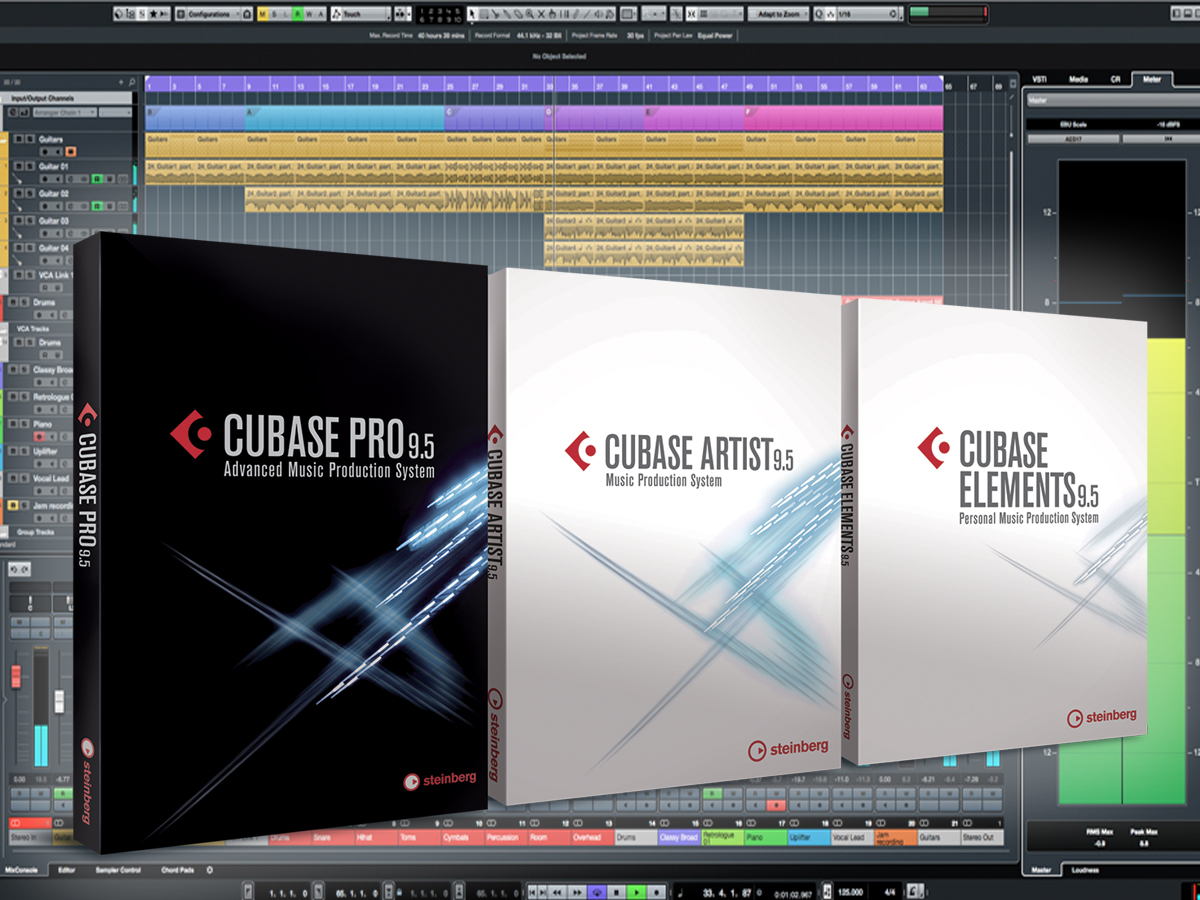Select arranger event F in arranger track
Image resolution: width=1200 pixels, height=900 pixels.
point(843,119)
